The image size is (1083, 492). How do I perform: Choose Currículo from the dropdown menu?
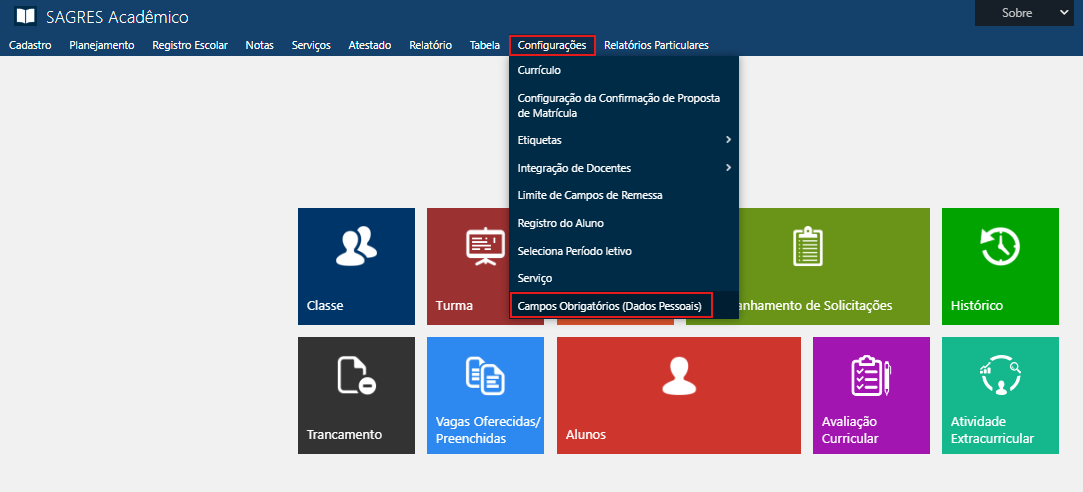click(539, 71)
